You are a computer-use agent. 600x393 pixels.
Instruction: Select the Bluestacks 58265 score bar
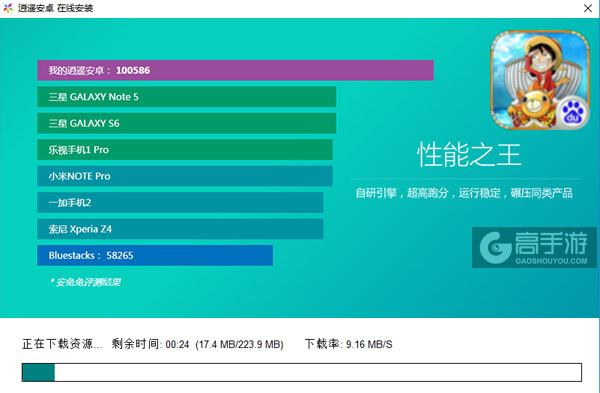tap(155, 255)
